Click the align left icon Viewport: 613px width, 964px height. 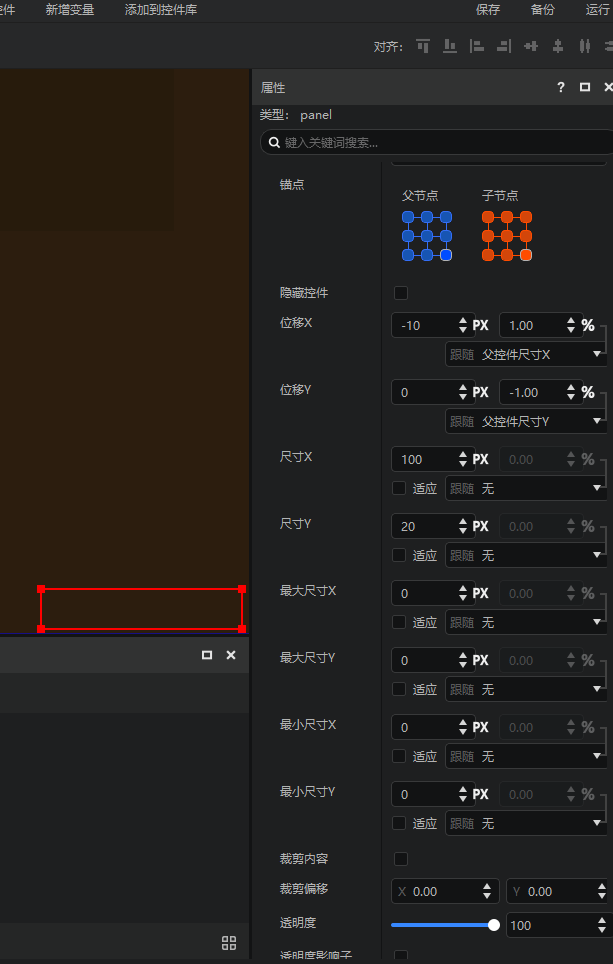(x=477, y=46)
